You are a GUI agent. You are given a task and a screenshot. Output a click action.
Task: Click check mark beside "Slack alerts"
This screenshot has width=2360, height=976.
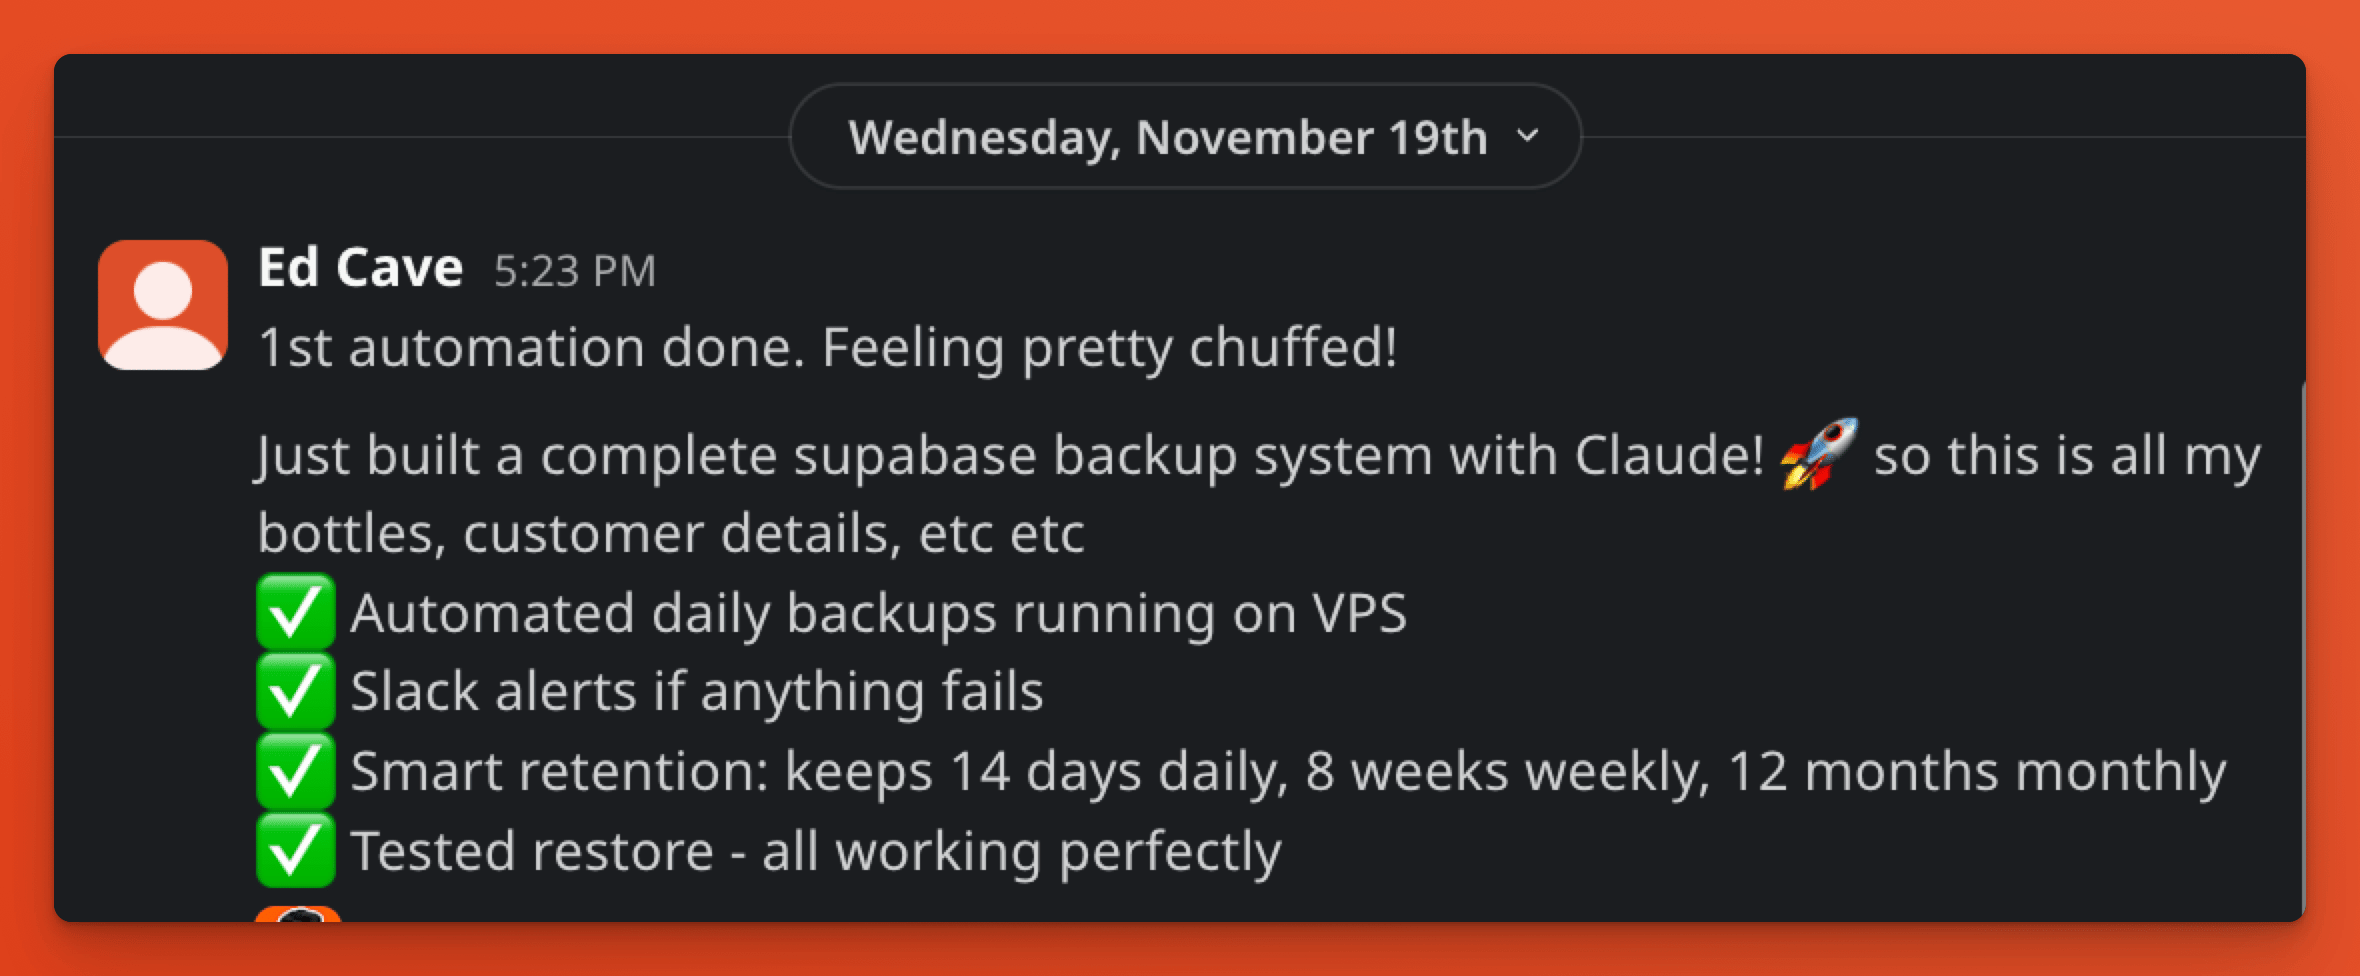click(295, 691)
